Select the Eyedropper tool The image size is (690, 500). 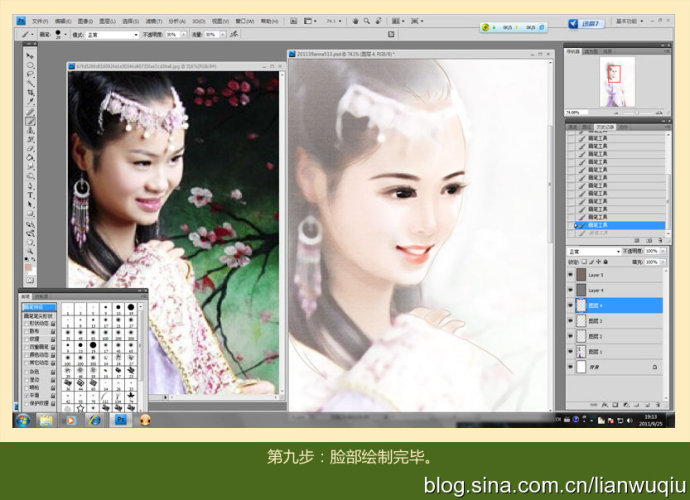[x=30, y=102]
